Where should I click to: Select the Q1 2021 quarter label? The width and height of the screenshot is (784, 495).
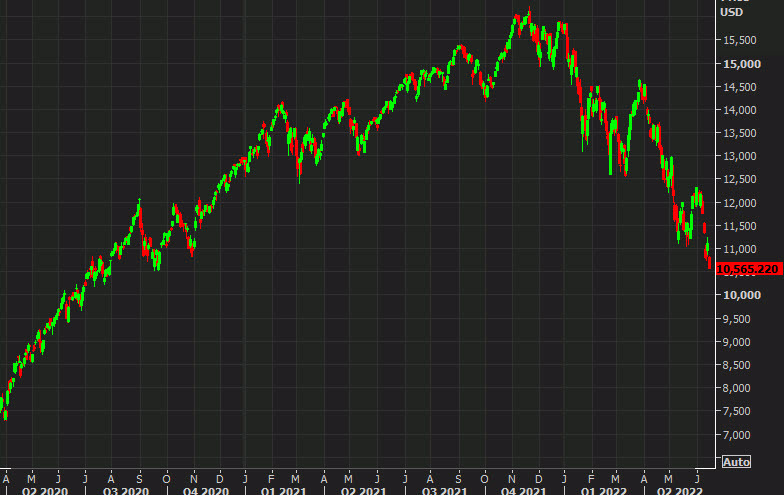(x=284, y=490)
